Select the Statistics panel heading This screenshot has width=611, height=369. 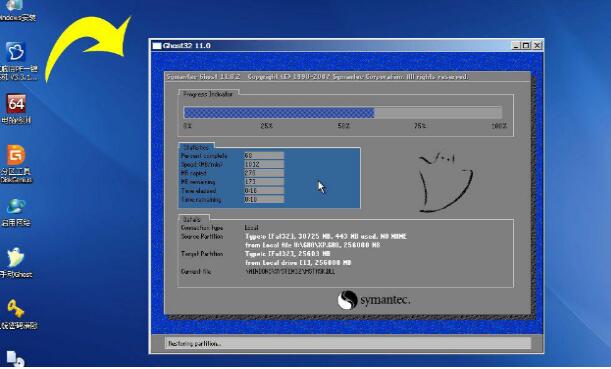click(x=196, y=147)
